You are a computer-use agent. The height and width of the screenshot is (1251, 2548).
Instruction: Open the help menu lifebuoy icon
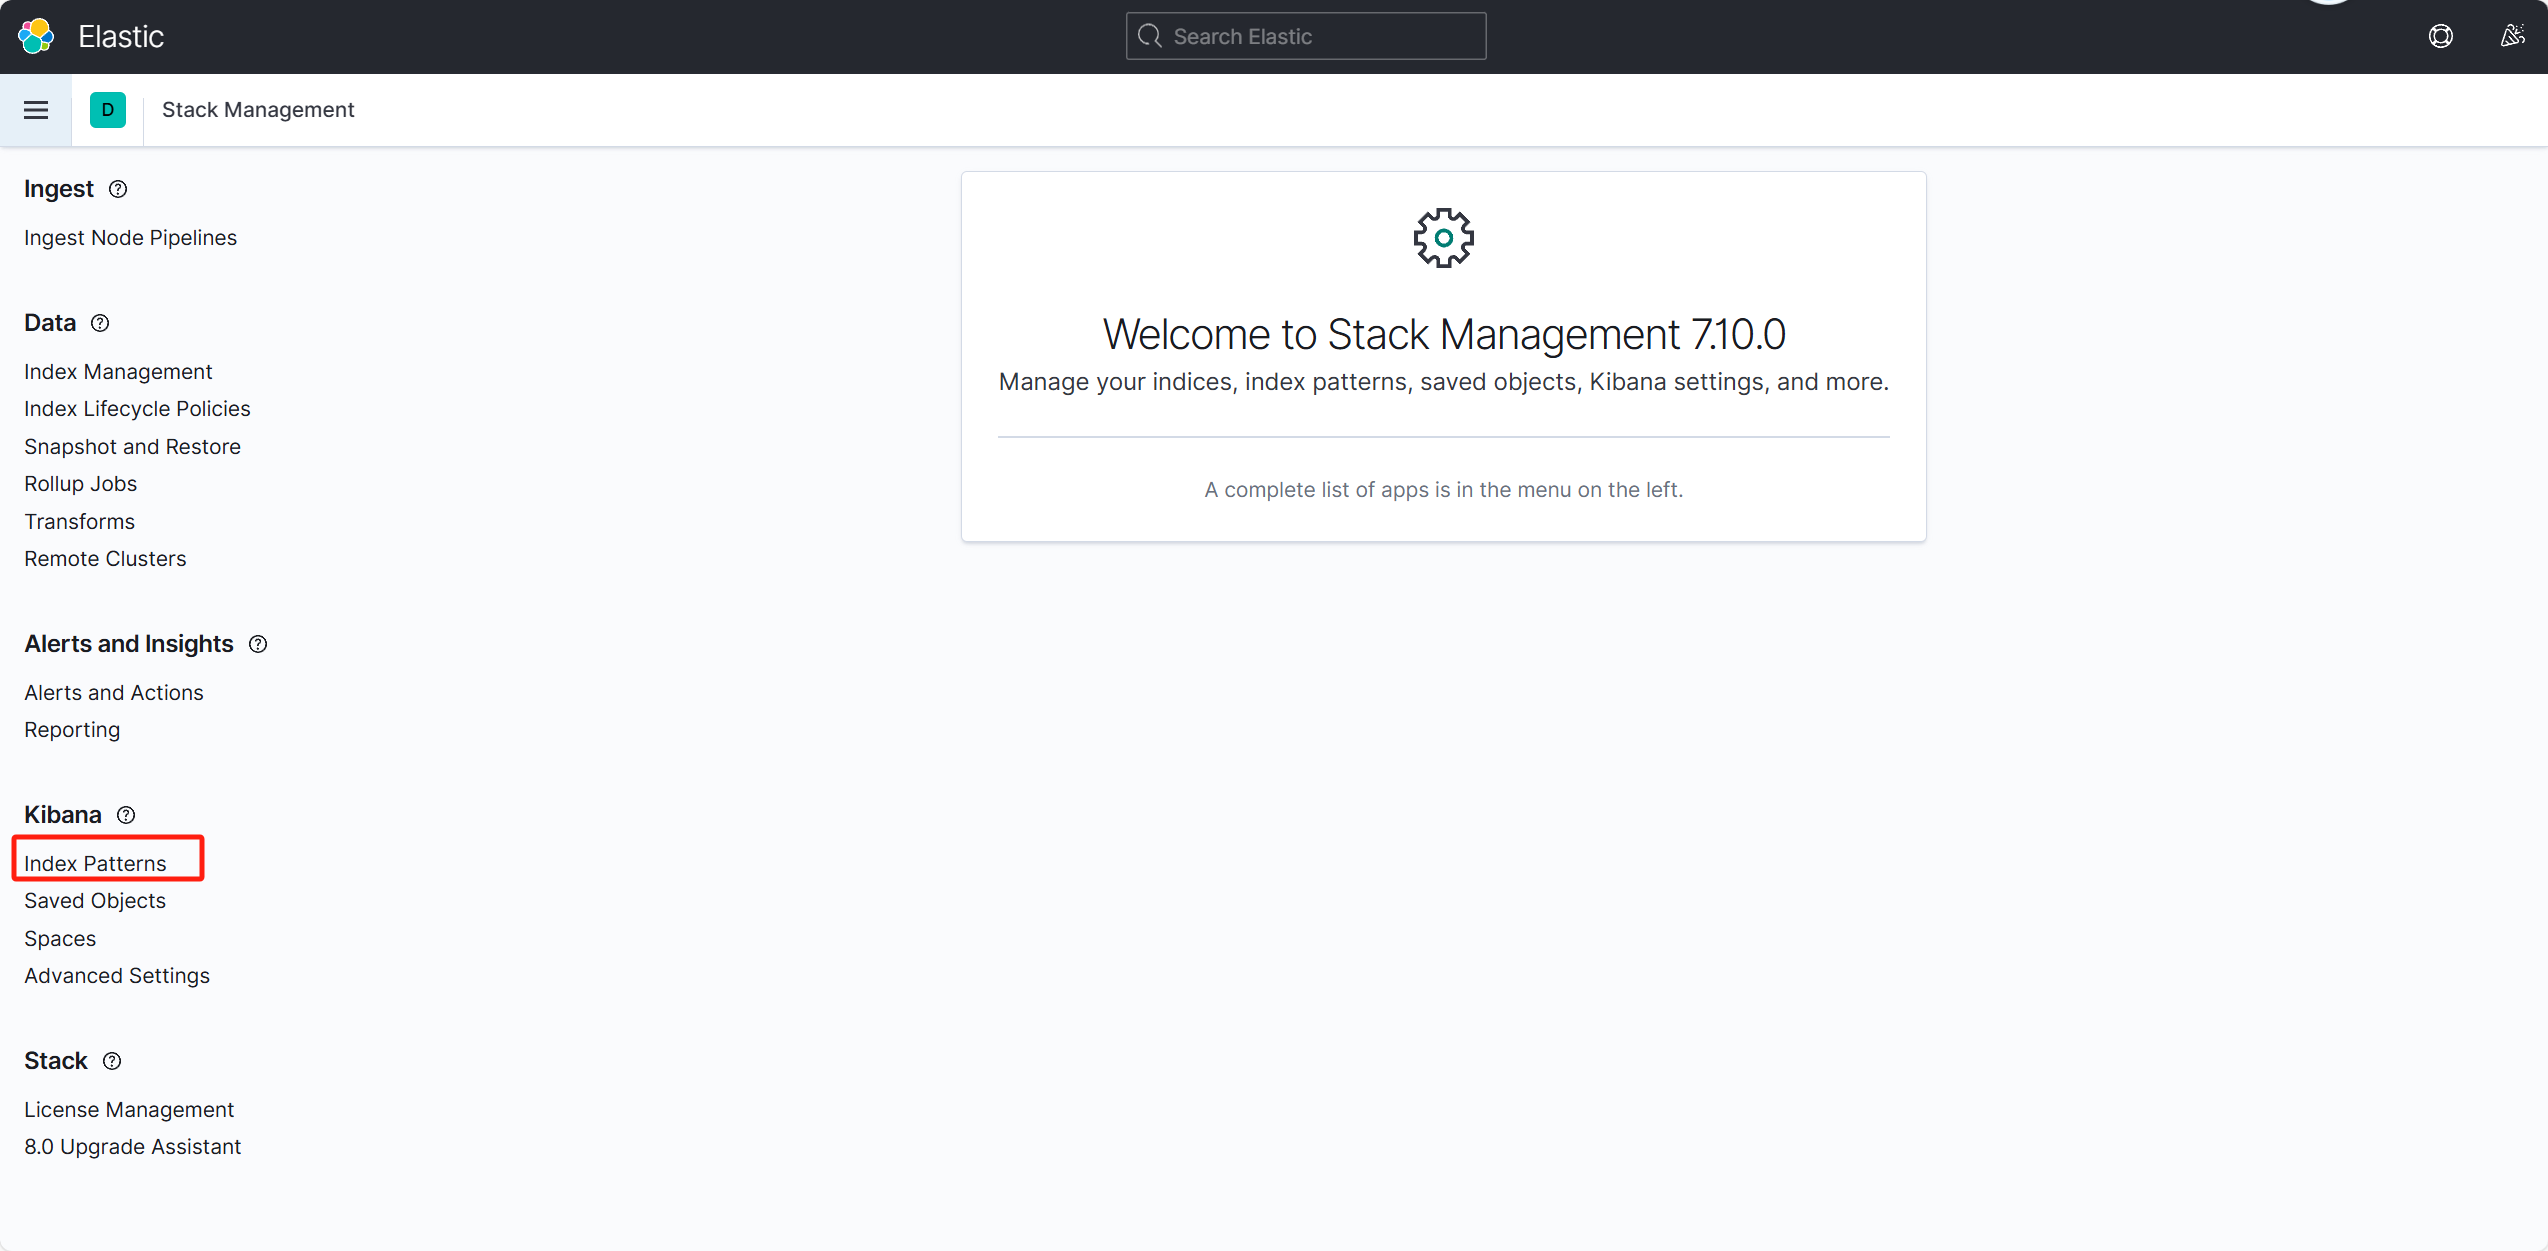[x=2440, y=36]
